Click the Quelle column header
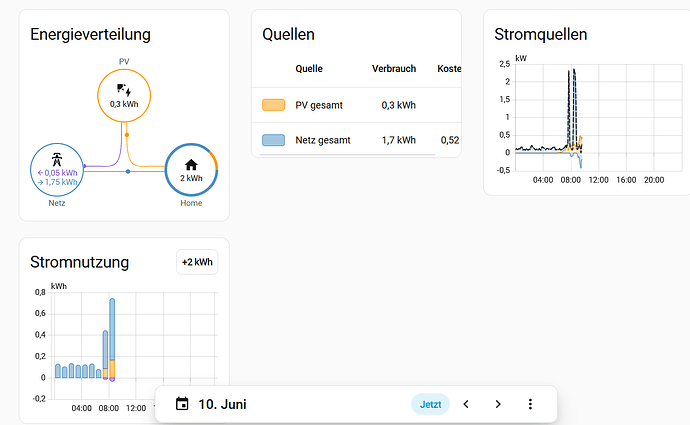This screenshot has width=690, height=425. (x=309, y=69)
